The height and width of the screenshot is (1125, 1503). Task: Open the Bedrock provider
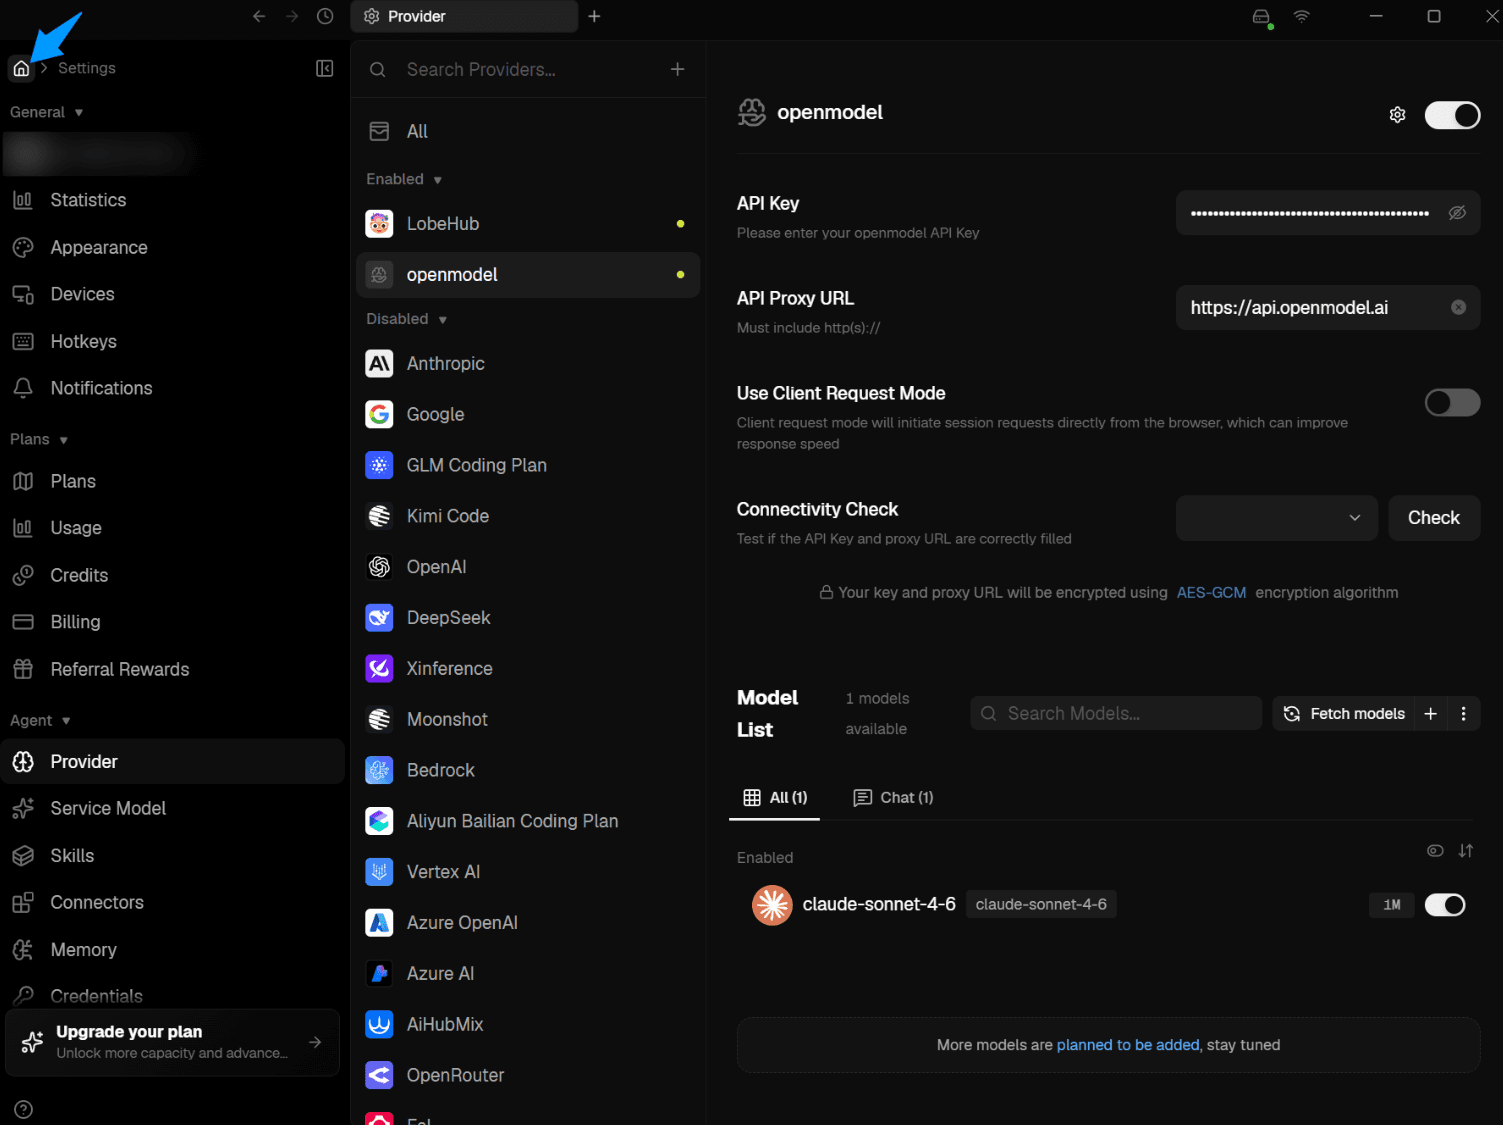[x=528, y=770]
